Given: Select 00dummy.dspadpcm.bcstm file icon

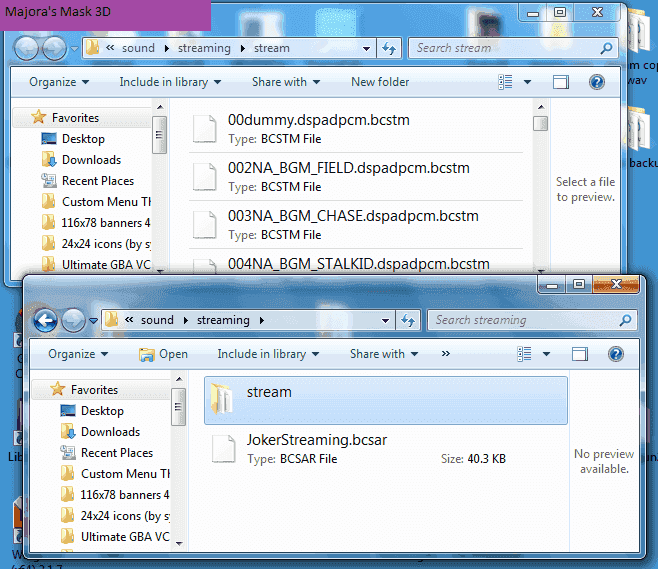Looking at the screenshot, I should [205, 128].
